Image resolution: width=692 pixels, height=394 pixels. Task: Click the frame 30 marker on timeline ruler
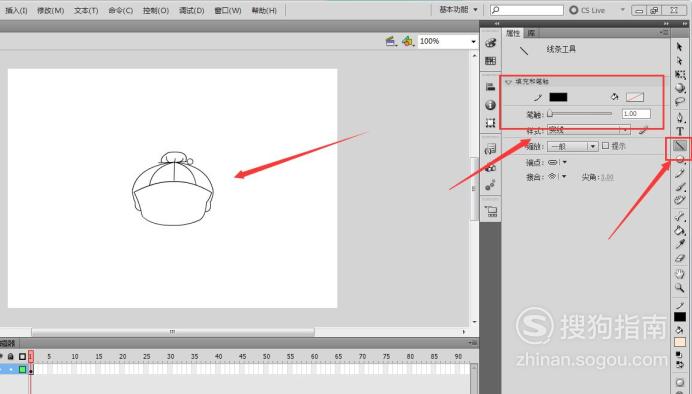[x=170, y=356]
